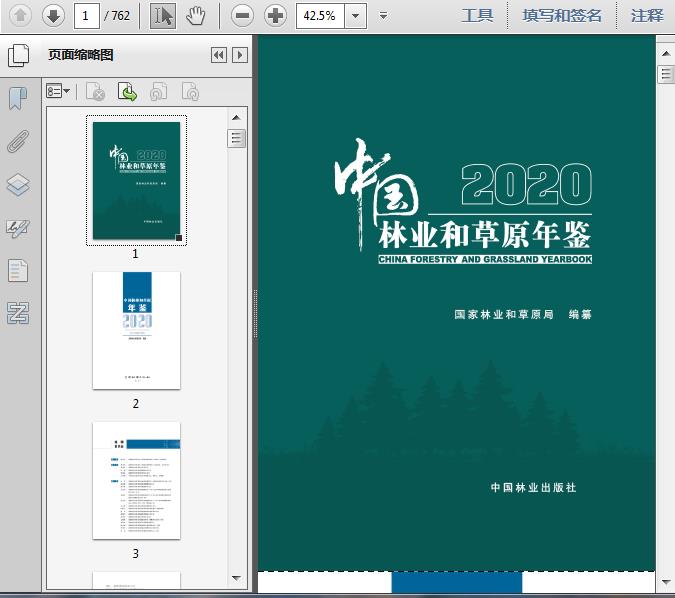Open the attachments paperclip panel
The width and height of the screenshot is (675, 598).
(18, 141)
